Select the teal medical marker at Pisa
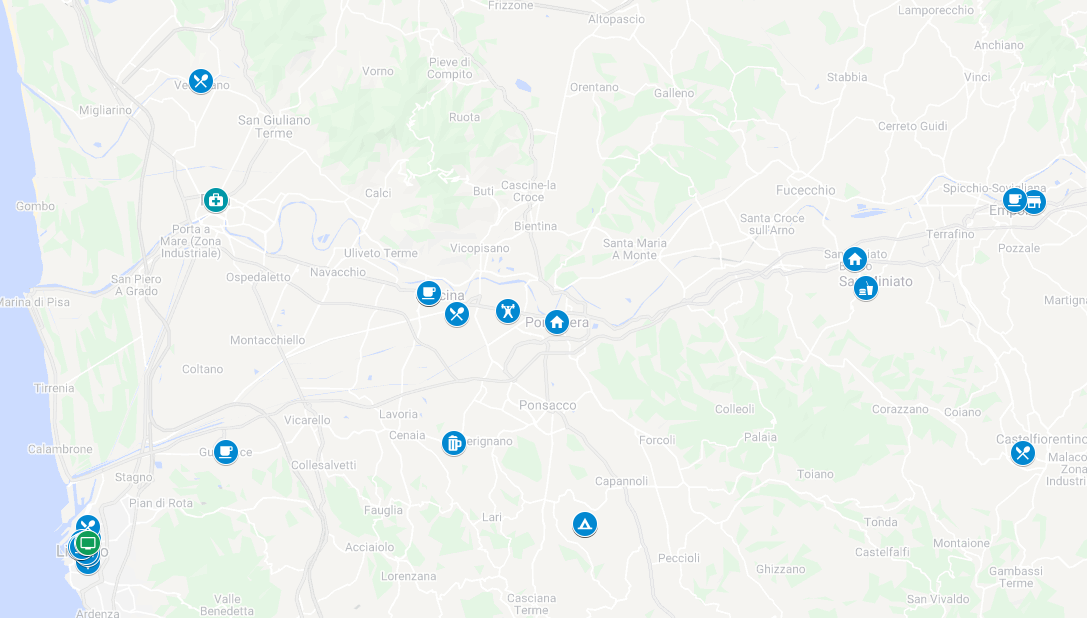Screen dimensions: 1087x618 (x=216, y=200)
